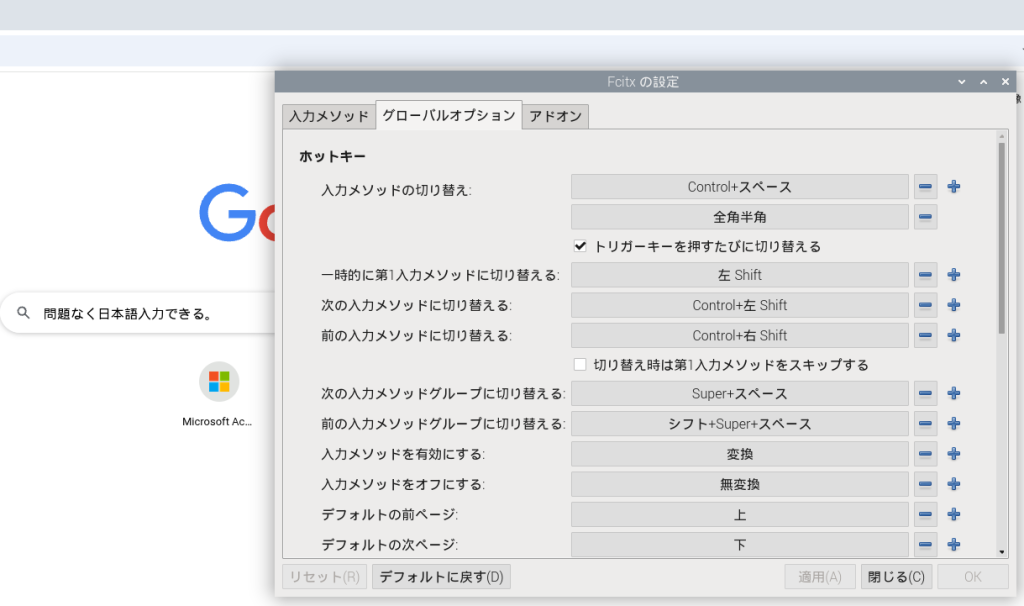Open the アドオン tab

(x=556, y=116)
